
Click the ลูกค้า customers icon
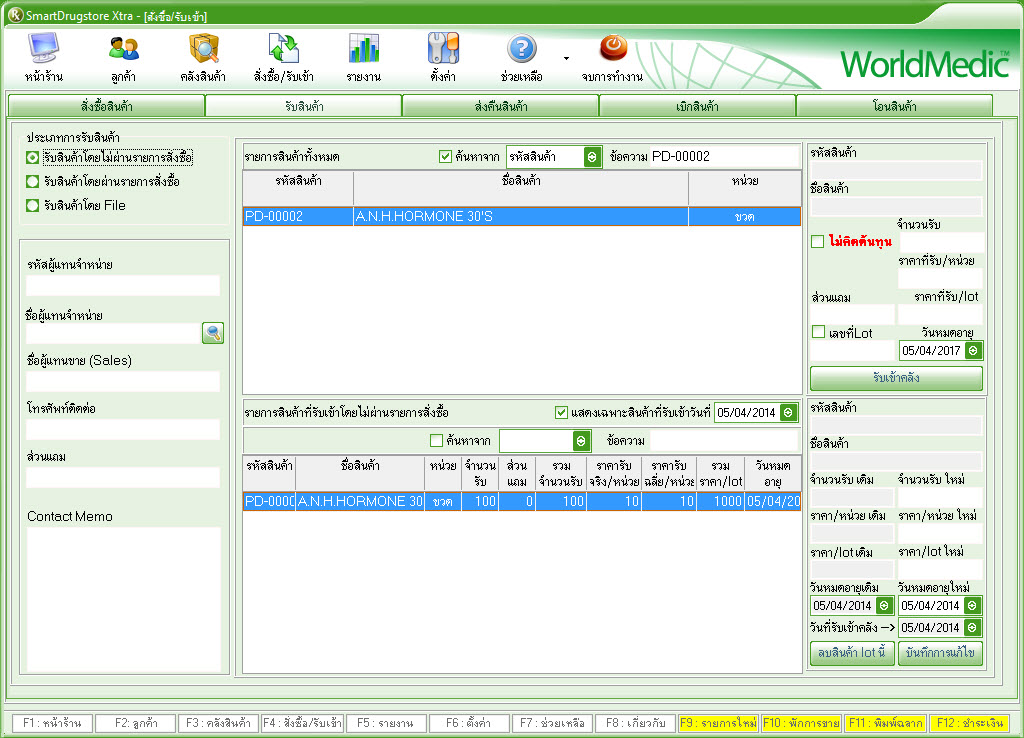click(124, 49)
